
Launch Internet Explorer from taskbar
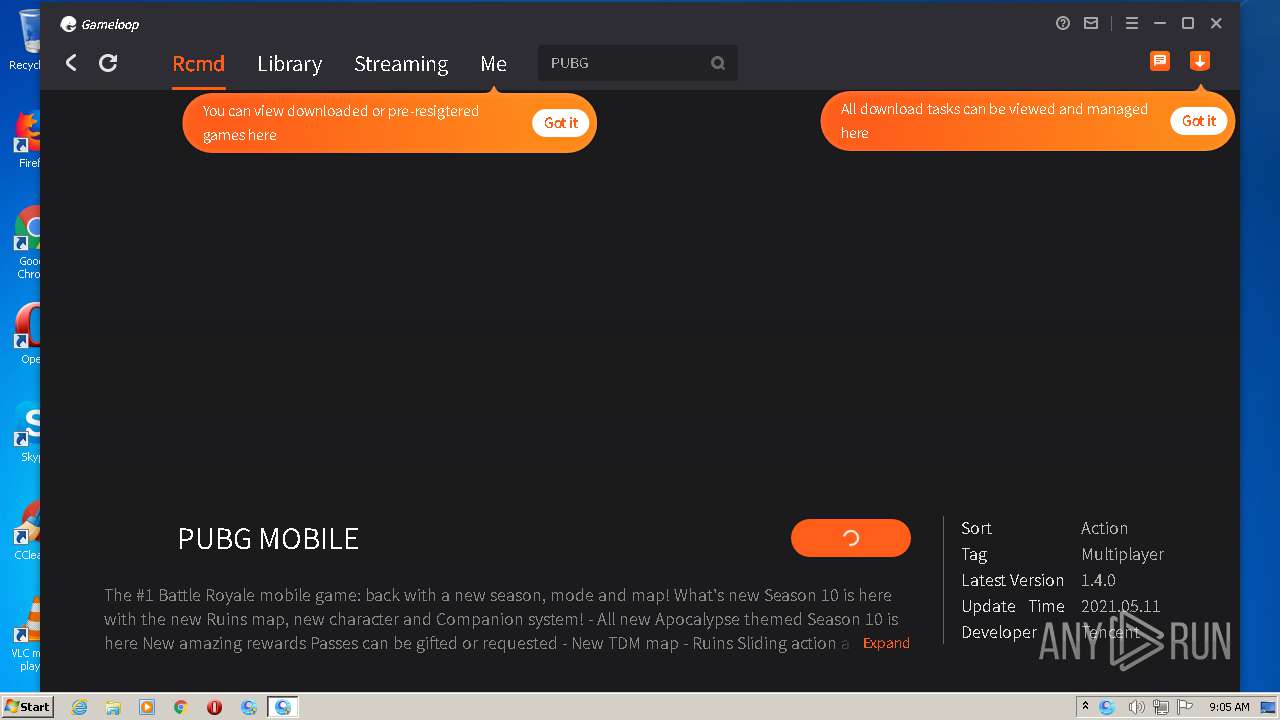click(x=80, y=707)
